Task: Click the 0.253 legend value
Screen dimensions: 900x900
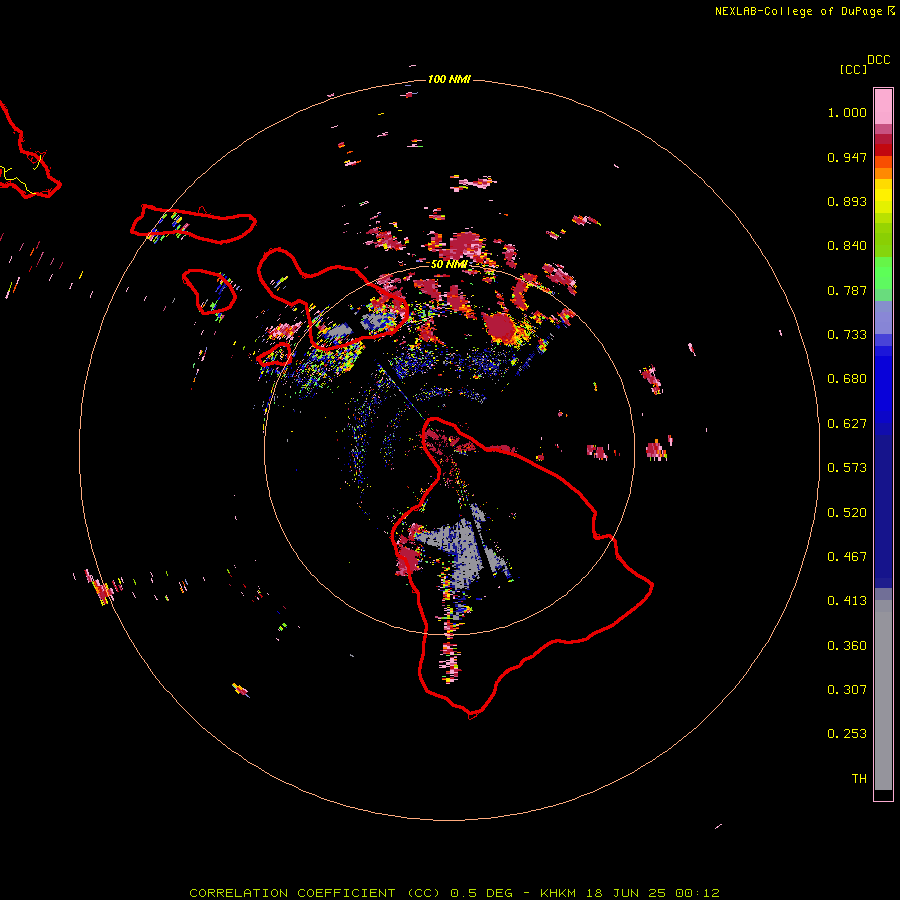Action: click(x=847, y=734)
